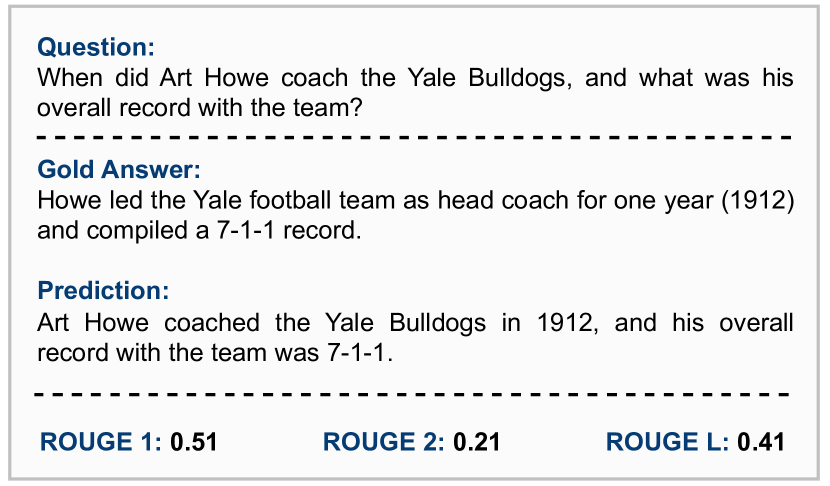Select the ROUGE L score 0.41

pos(761,442)
